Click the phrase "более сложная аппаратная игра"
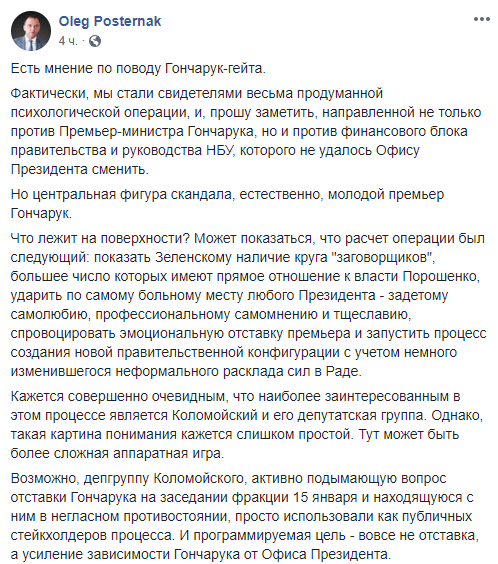This screenshot has height=564, width=498. pos(116,453)
